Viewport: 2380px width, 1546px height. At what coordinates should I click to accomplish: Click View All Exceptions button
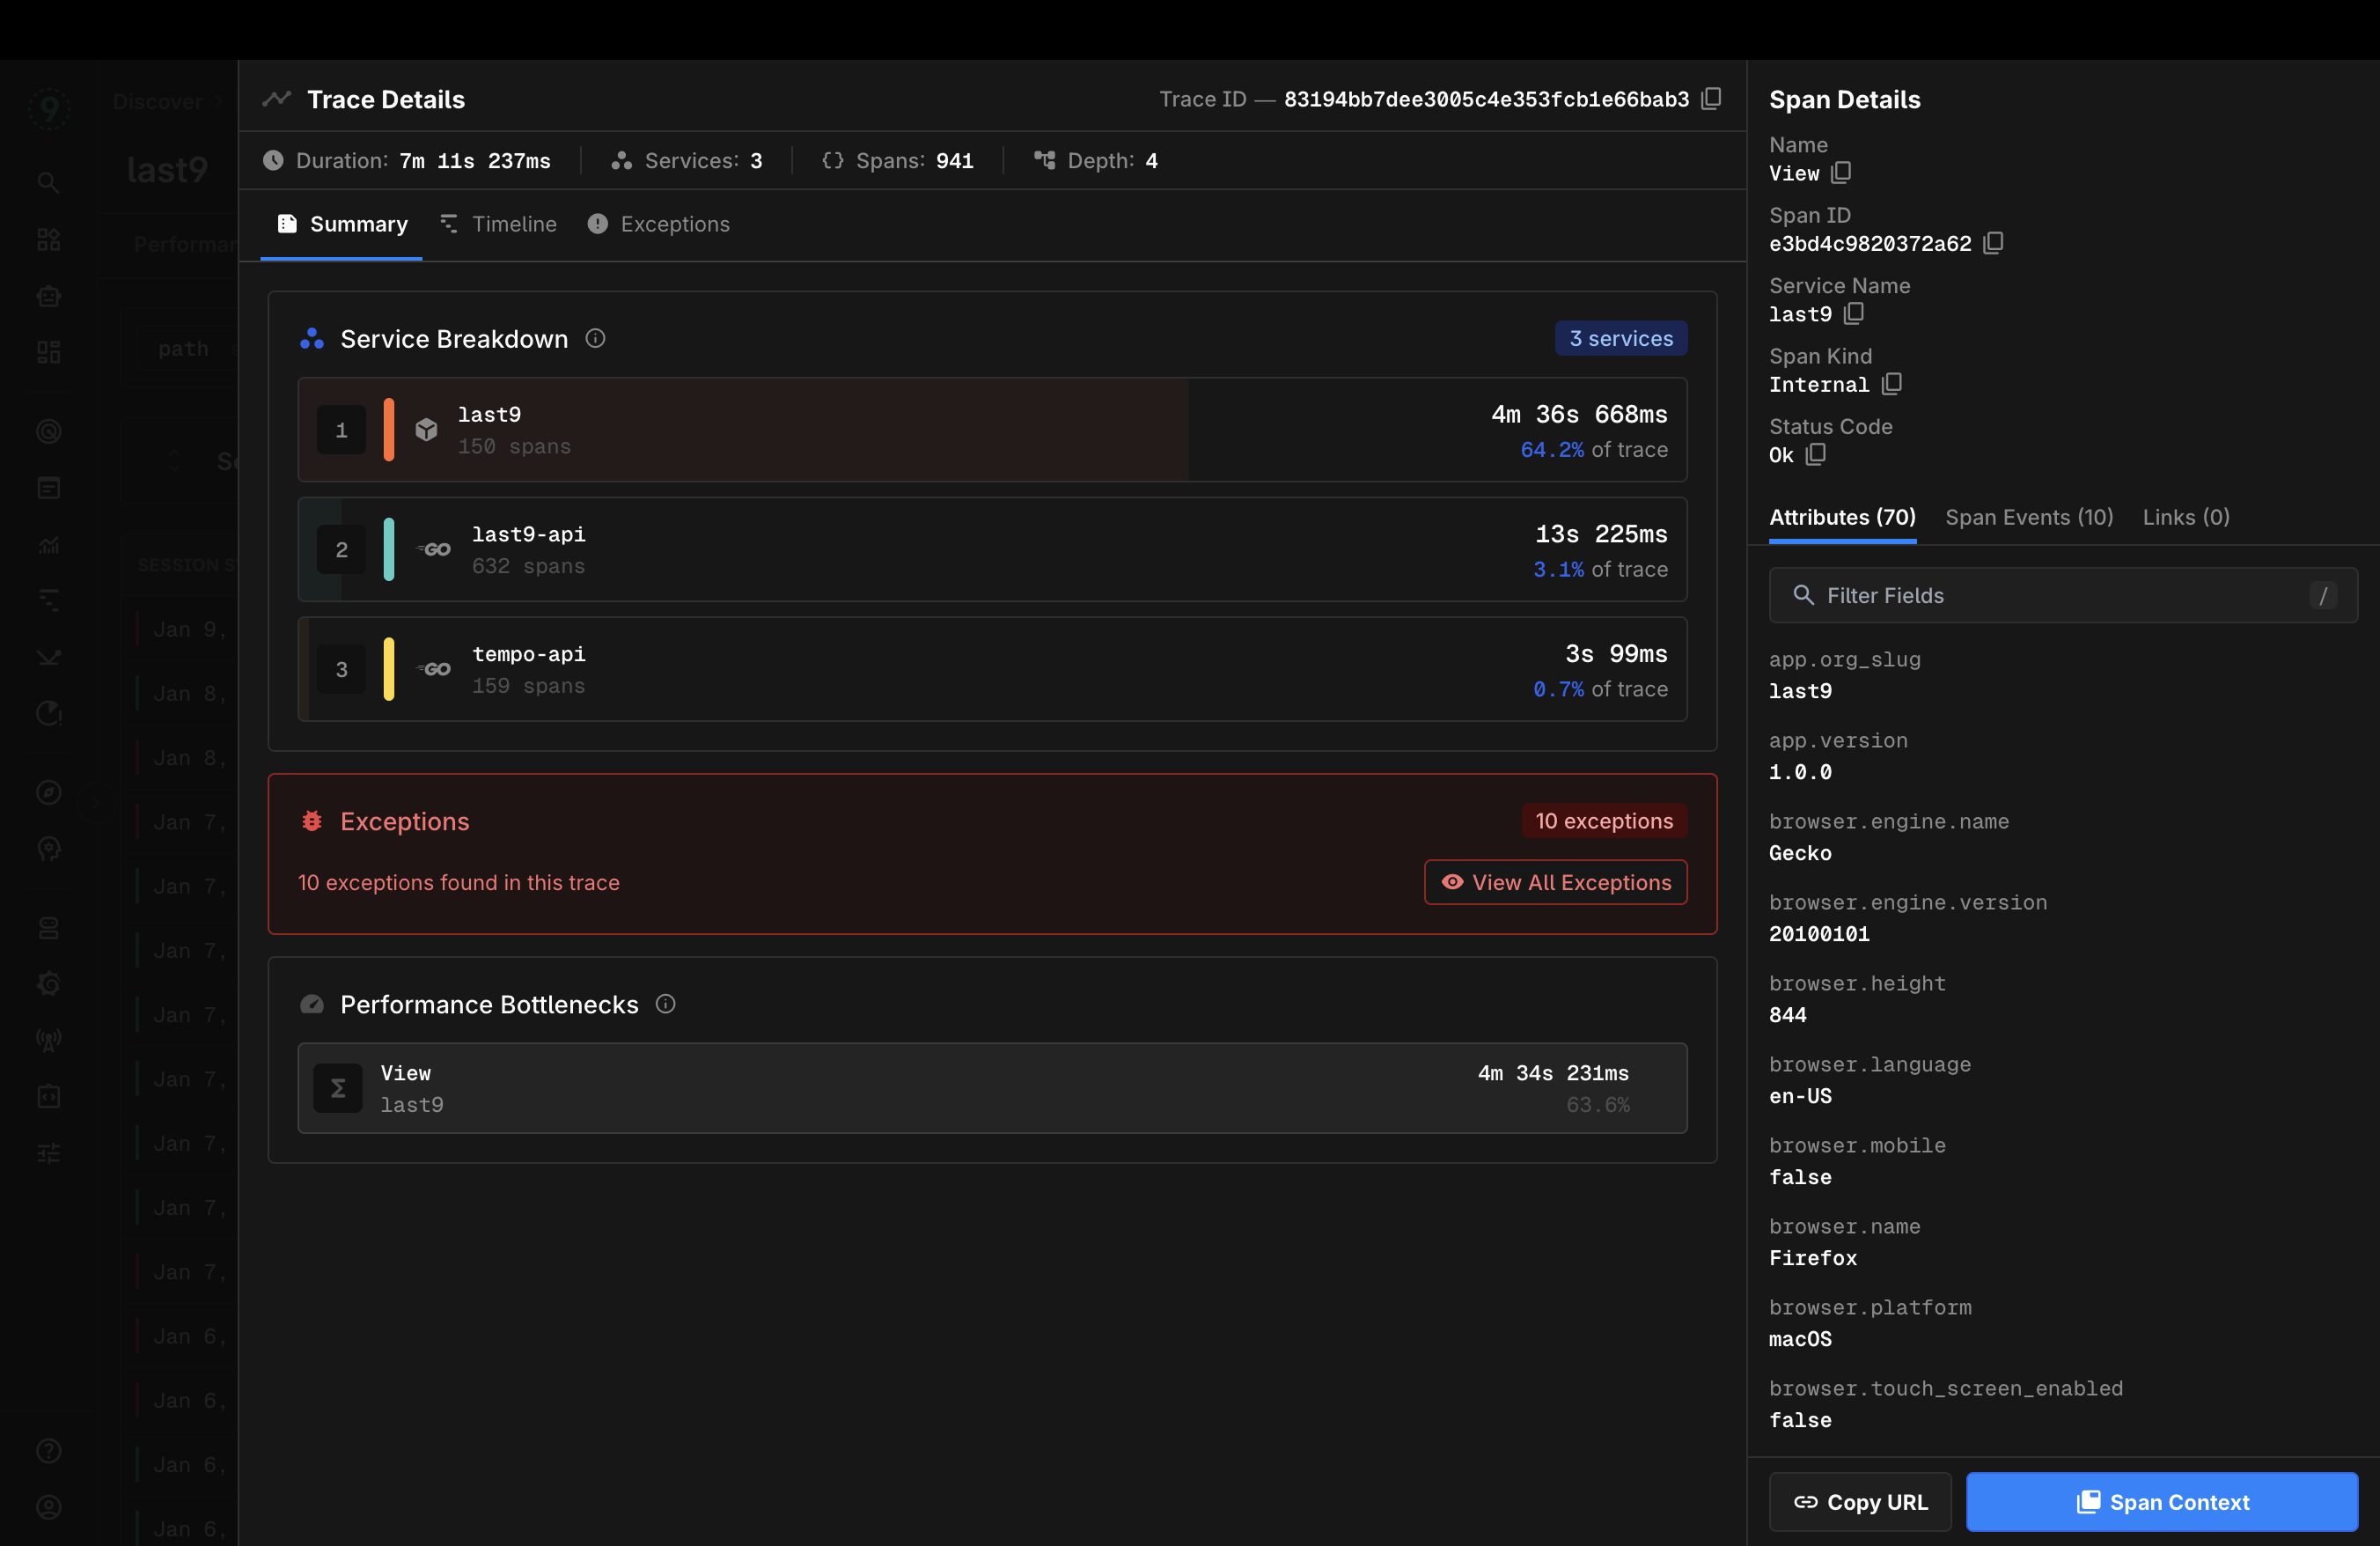(x=1555, y=882)
